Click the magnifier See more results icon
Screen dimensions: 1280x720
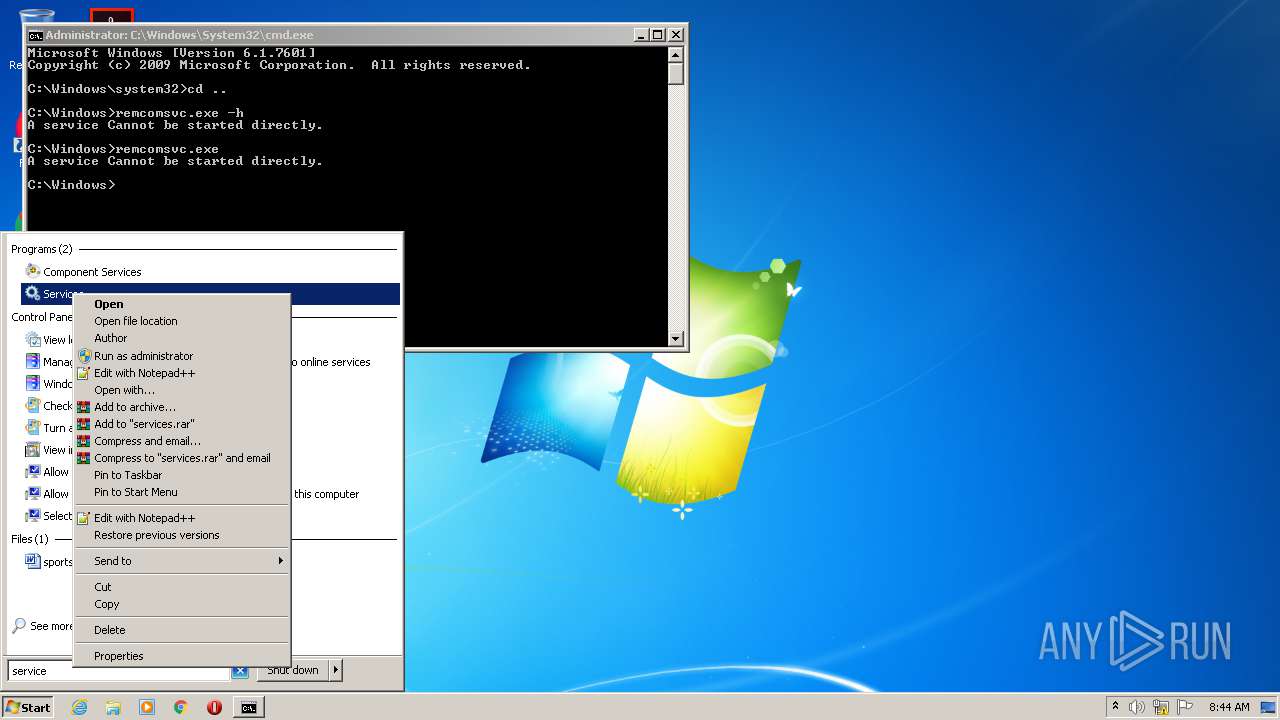19,626
